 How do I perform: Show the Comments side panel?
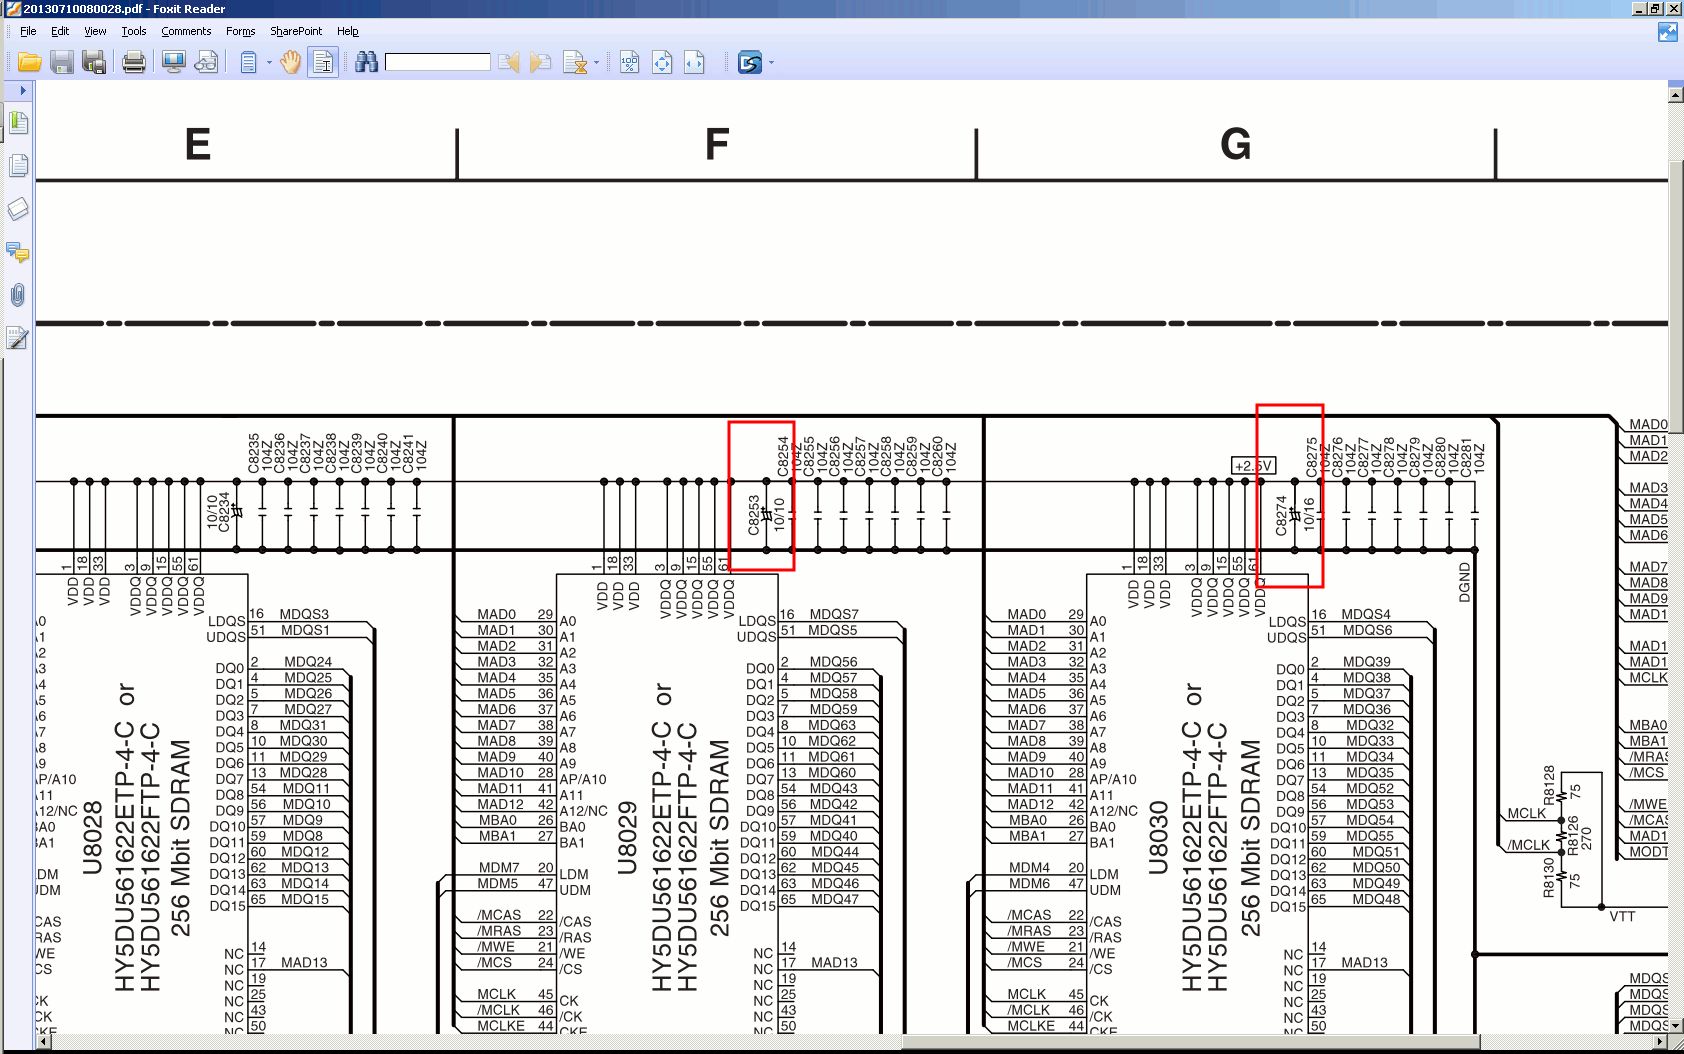[x=18, y=252]
